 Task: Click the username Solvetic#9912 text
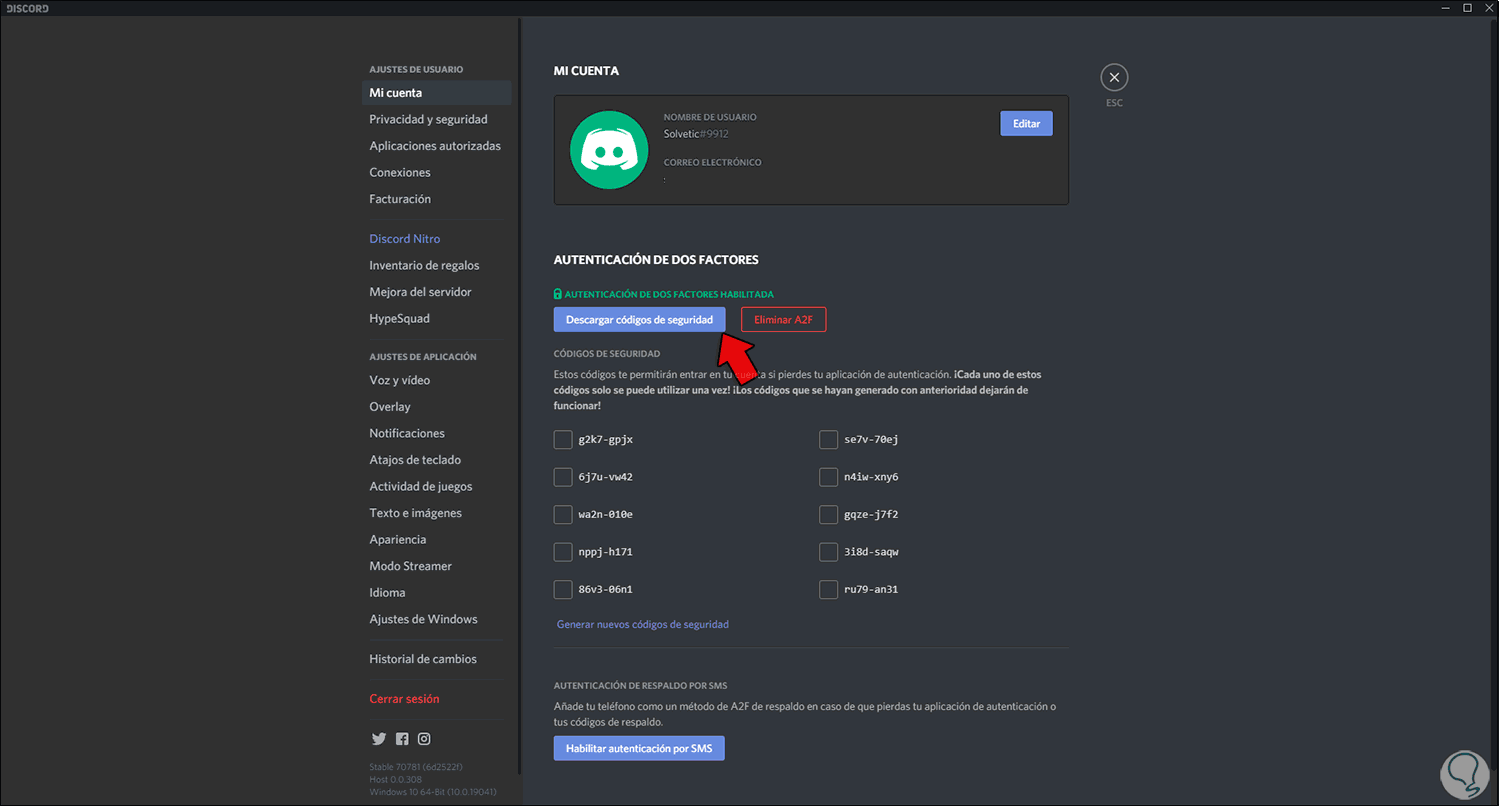click(696, 134)
